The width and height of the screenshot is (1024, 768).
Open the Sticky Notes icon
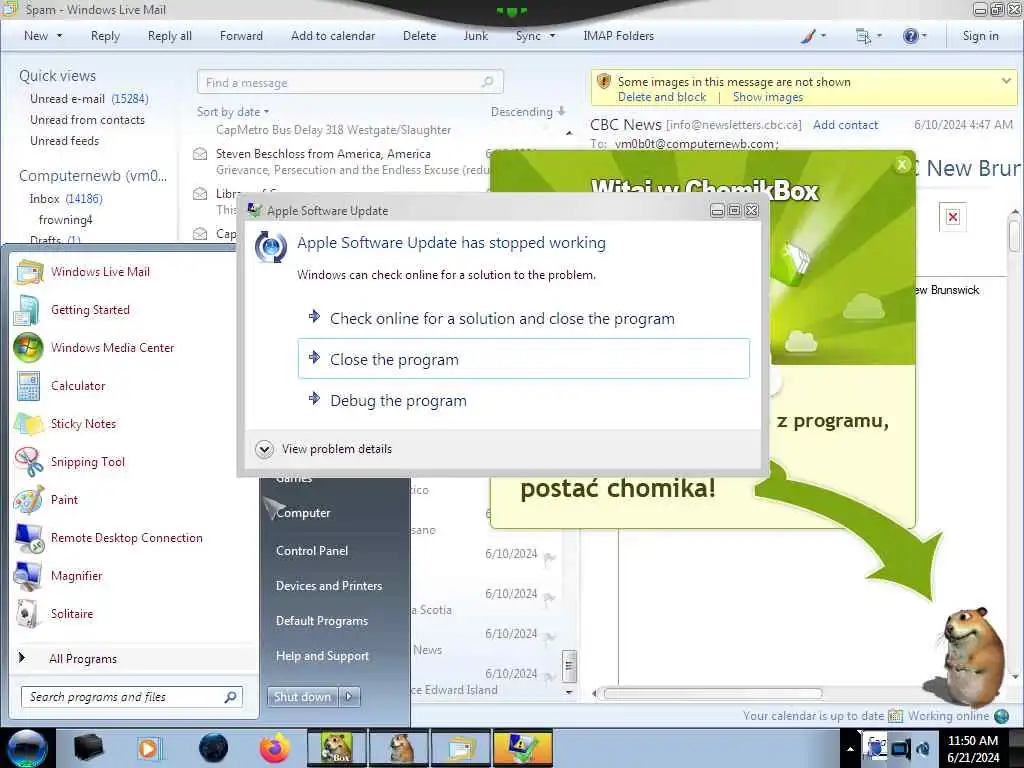[x=28, y=424]
